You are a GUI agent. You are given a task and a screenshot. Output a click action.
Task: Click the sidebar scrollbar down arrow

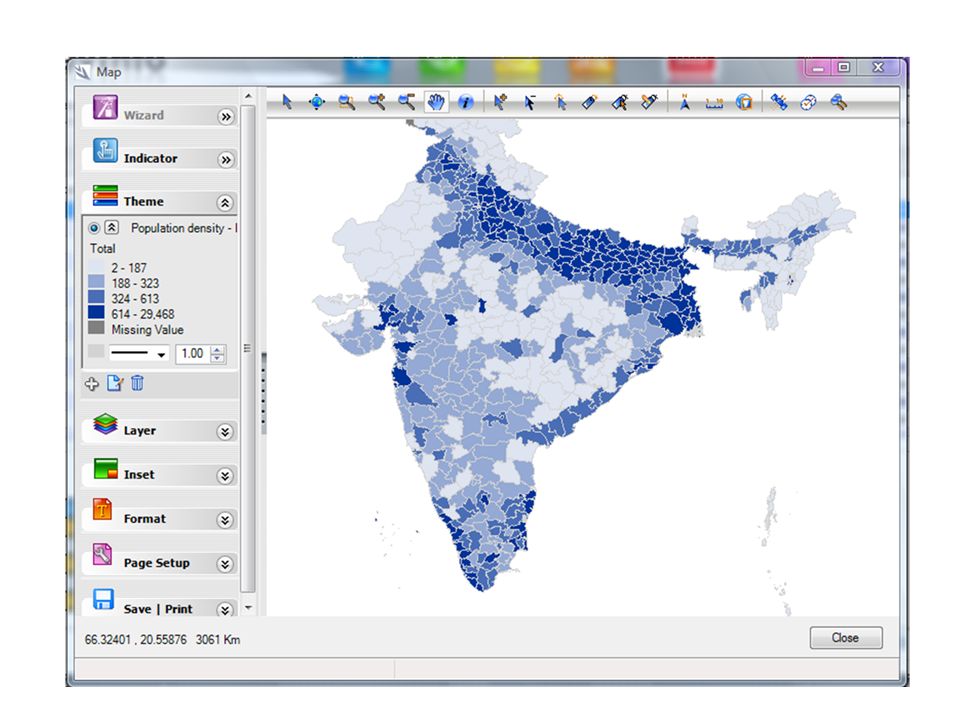coord(248,608)
